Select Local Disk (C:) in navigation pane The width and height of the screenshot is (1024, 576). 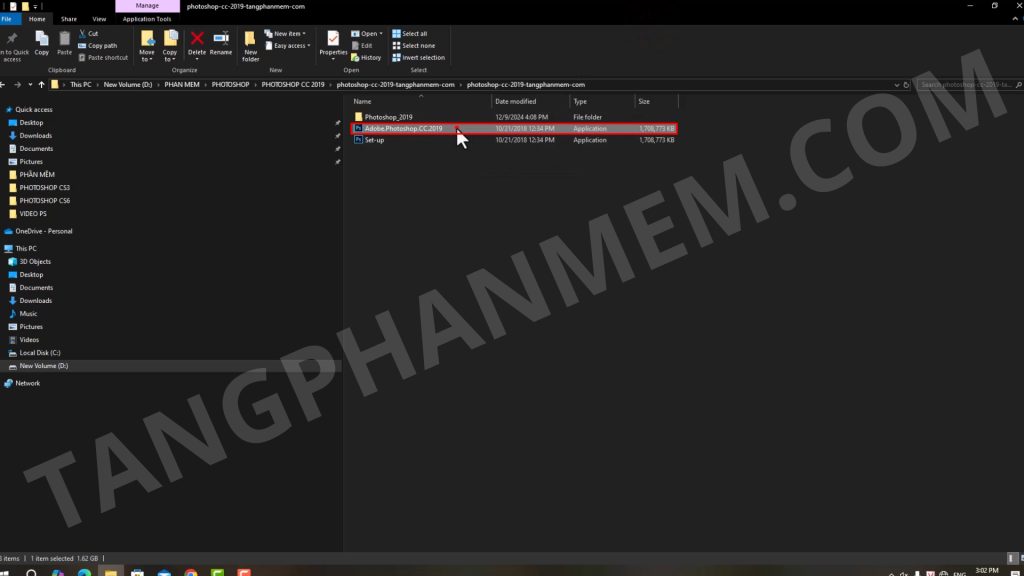(x=40, y=353)
